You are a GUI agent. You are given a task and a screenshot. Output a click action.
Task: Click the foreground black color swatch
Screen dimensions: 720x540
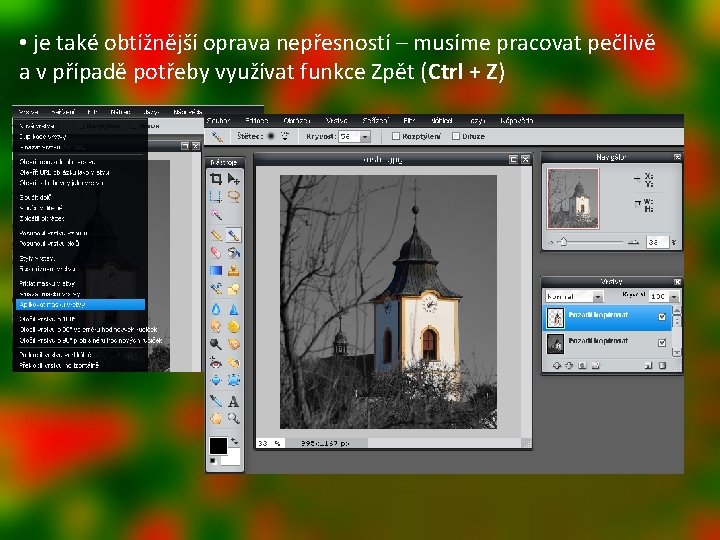(x=218, y=446)
